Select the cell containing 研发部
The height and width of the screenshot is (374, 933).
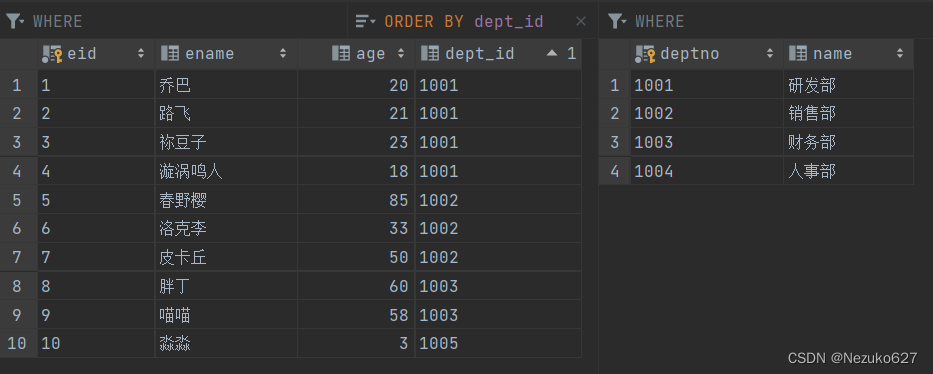pos(848,85)
